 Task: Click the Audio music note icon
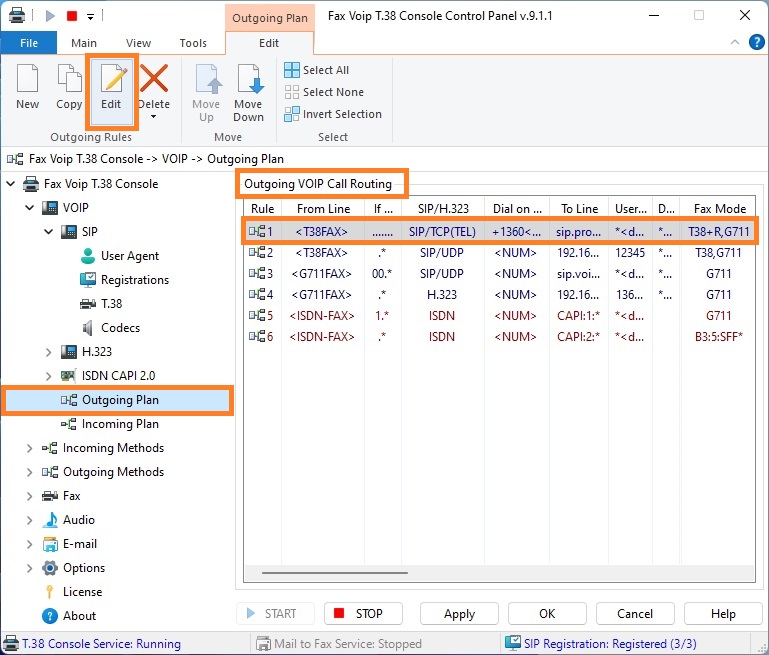50,520
